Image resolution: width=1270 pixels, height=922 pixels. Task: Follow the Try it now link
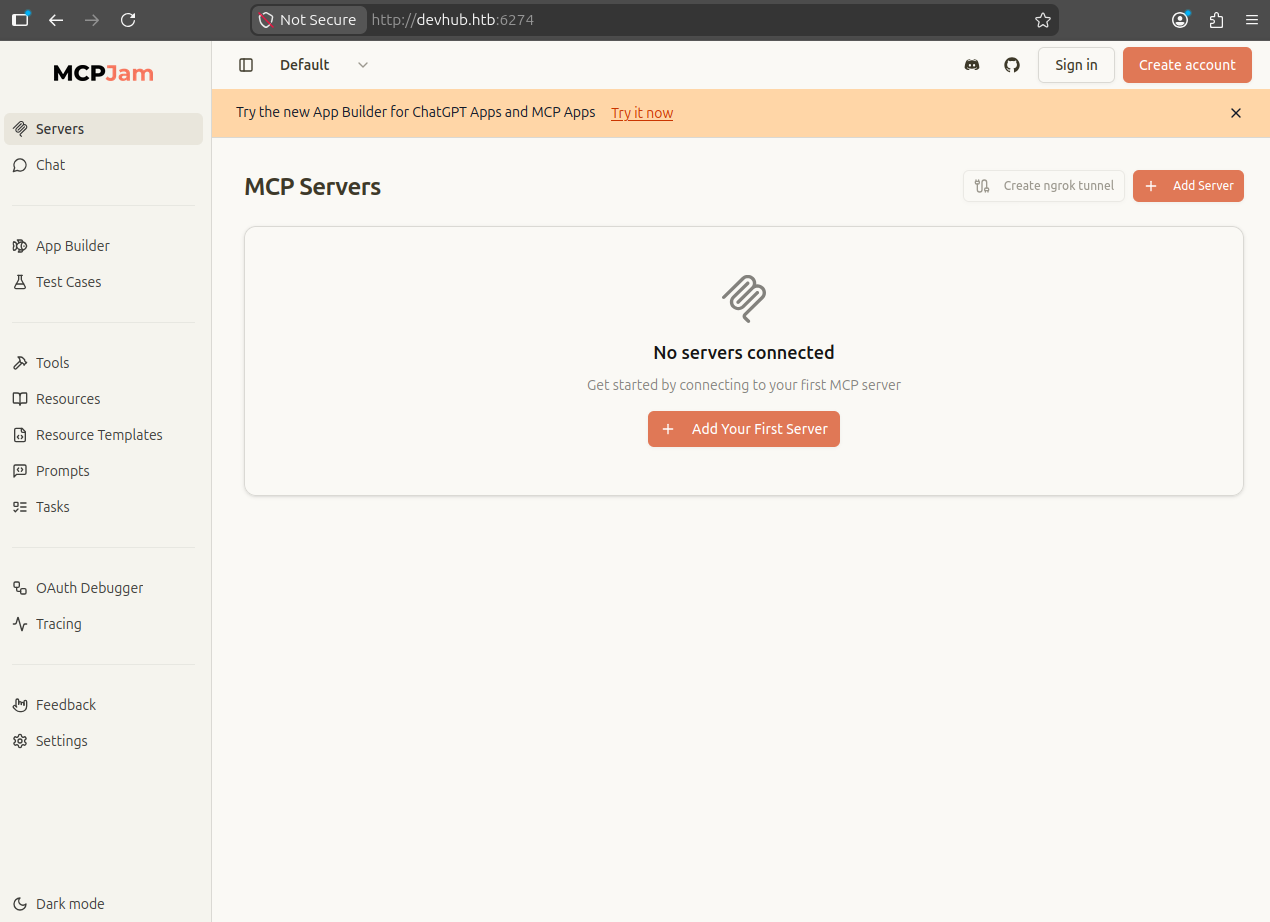642,113
